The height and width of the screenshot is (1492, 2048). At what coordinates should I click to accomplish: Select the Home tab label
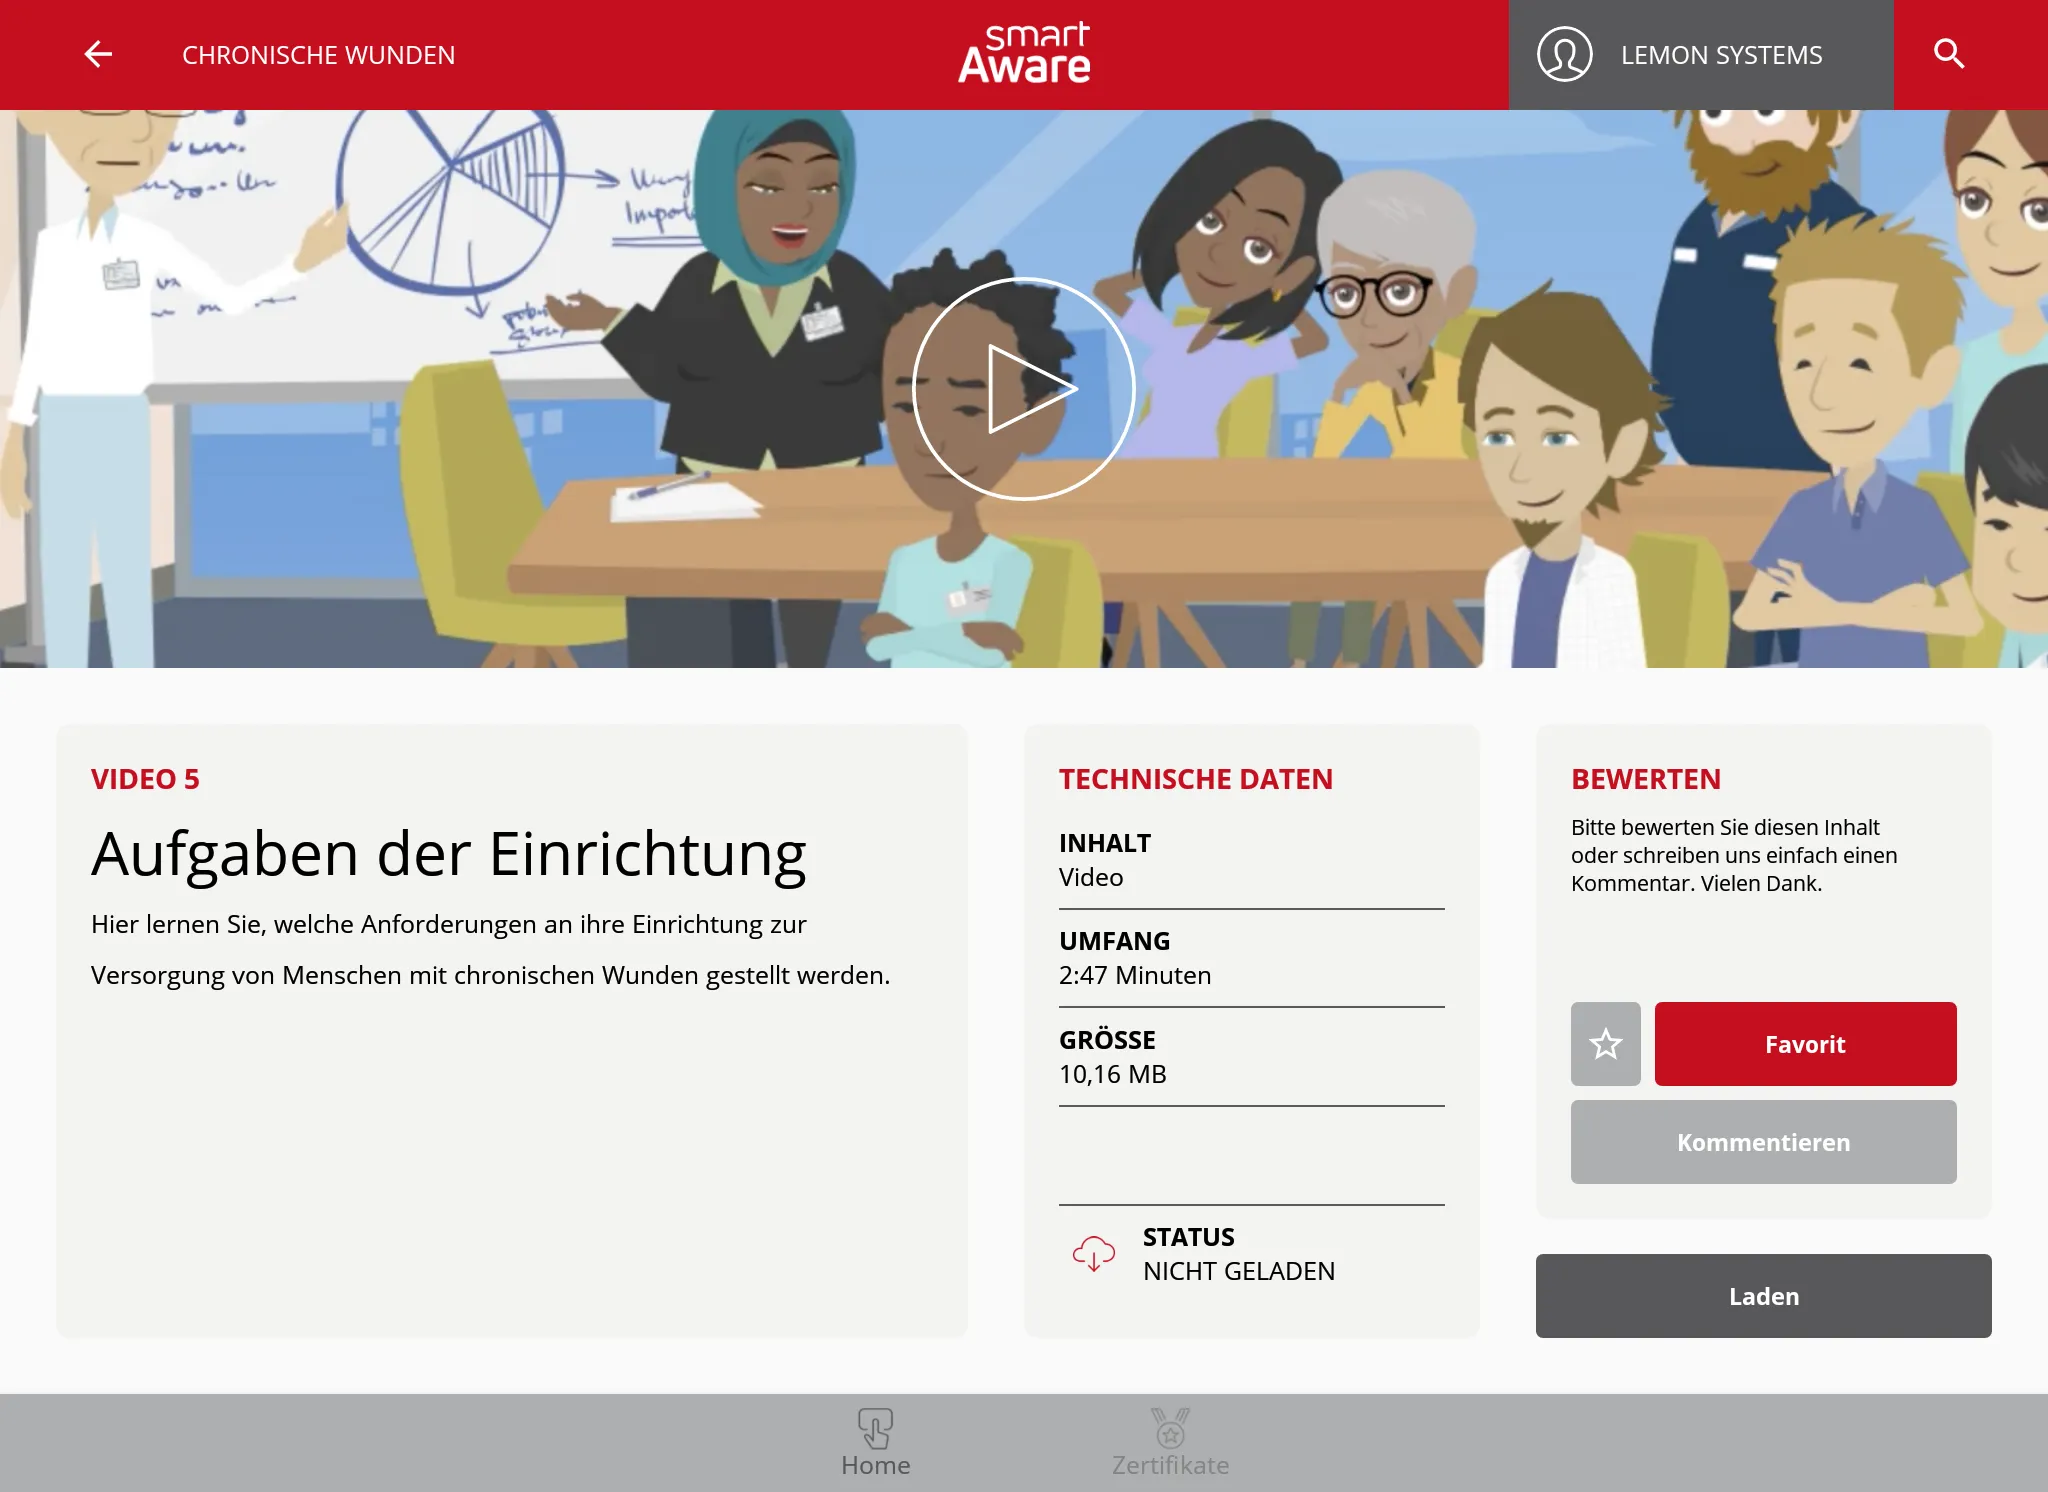coord(875,1465)
